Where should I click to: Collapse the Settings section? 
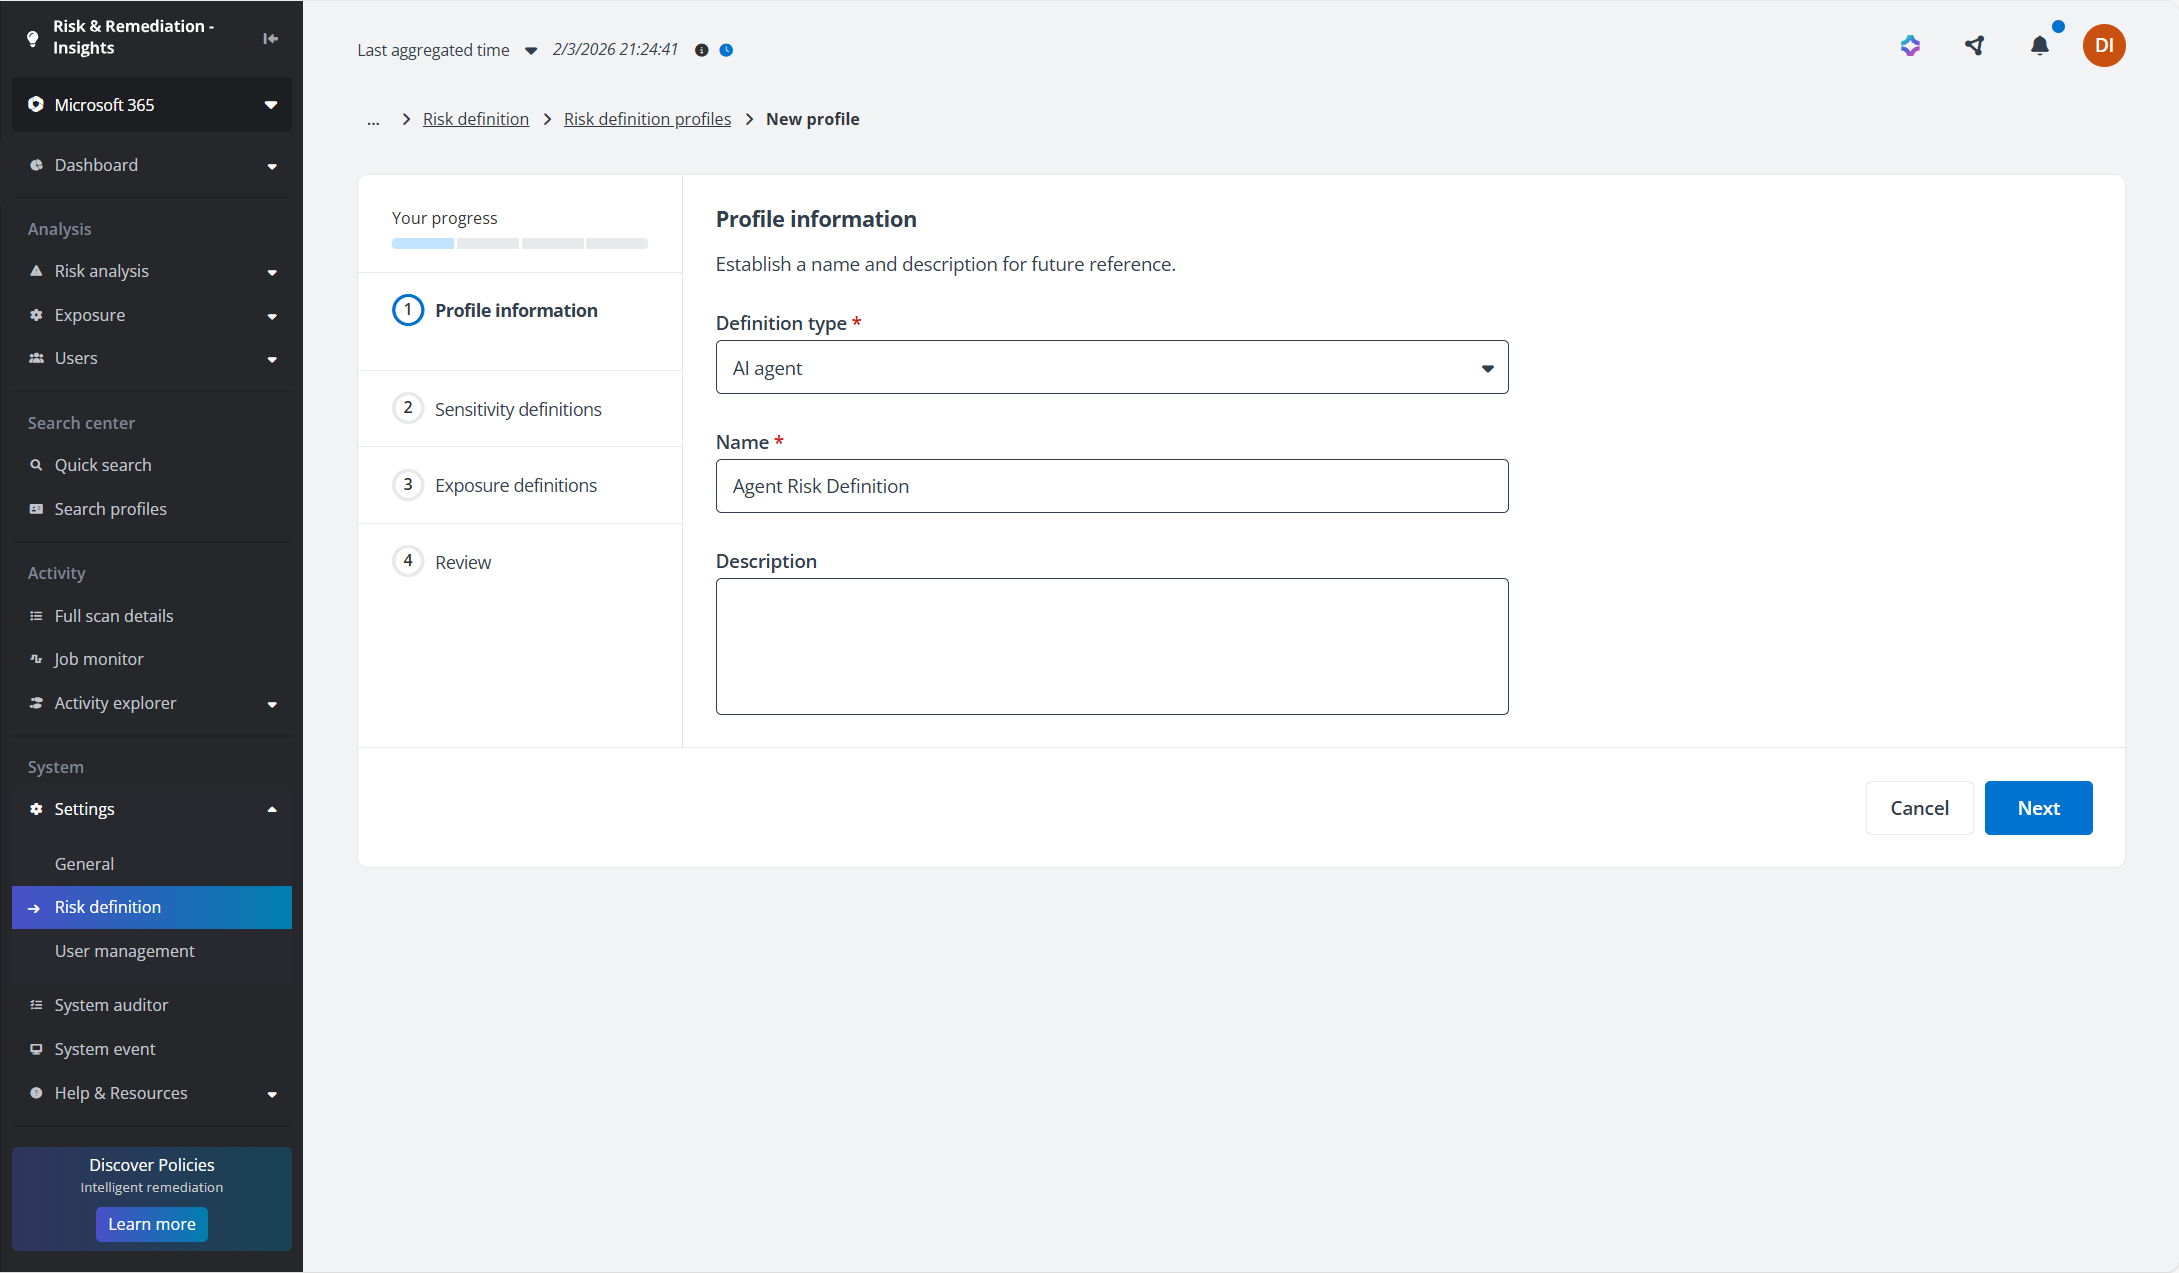coord(271,809)
